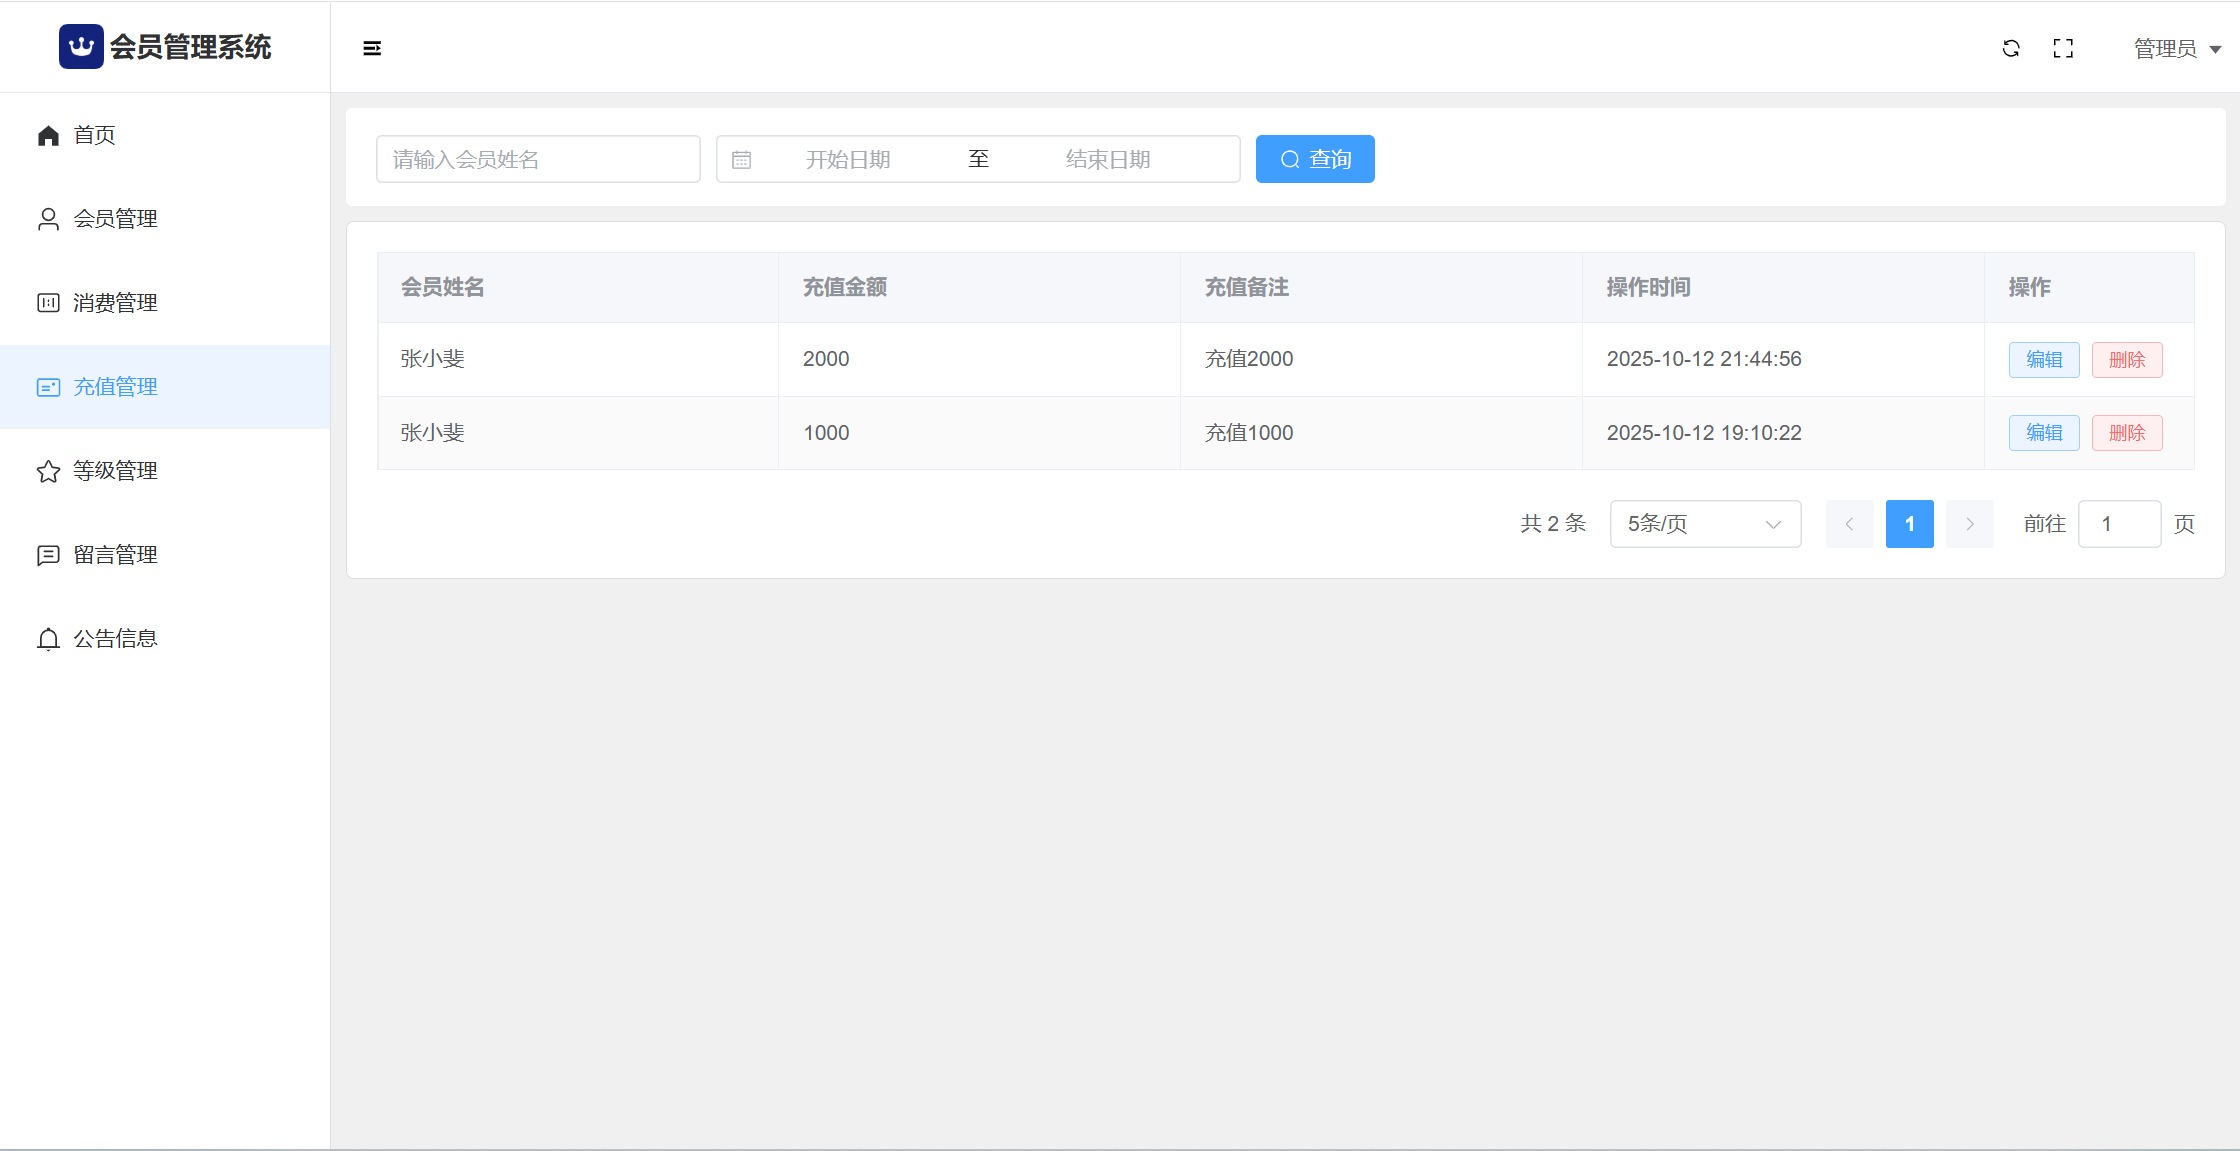This screenshot has height=1151, width=2240.
Task: Click the home icon next to 首页
Action: click(x=48, y=136)
